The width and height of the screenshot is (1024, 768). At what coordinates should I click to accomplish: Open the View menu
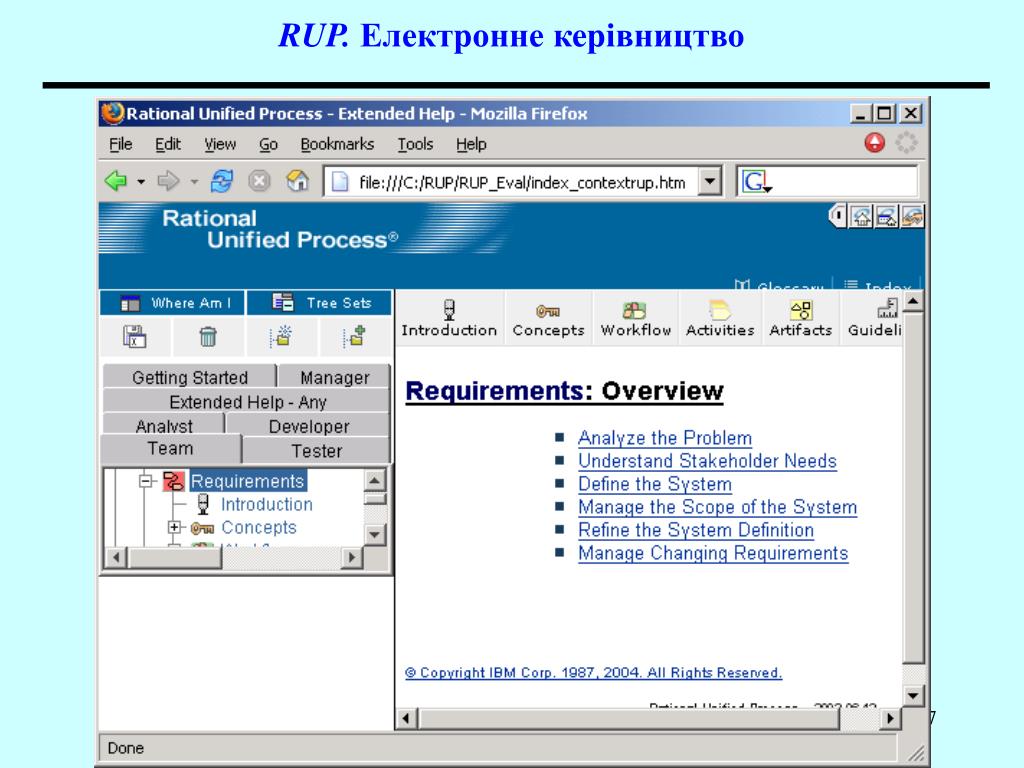pyautogui.click(x=219, y=144)
